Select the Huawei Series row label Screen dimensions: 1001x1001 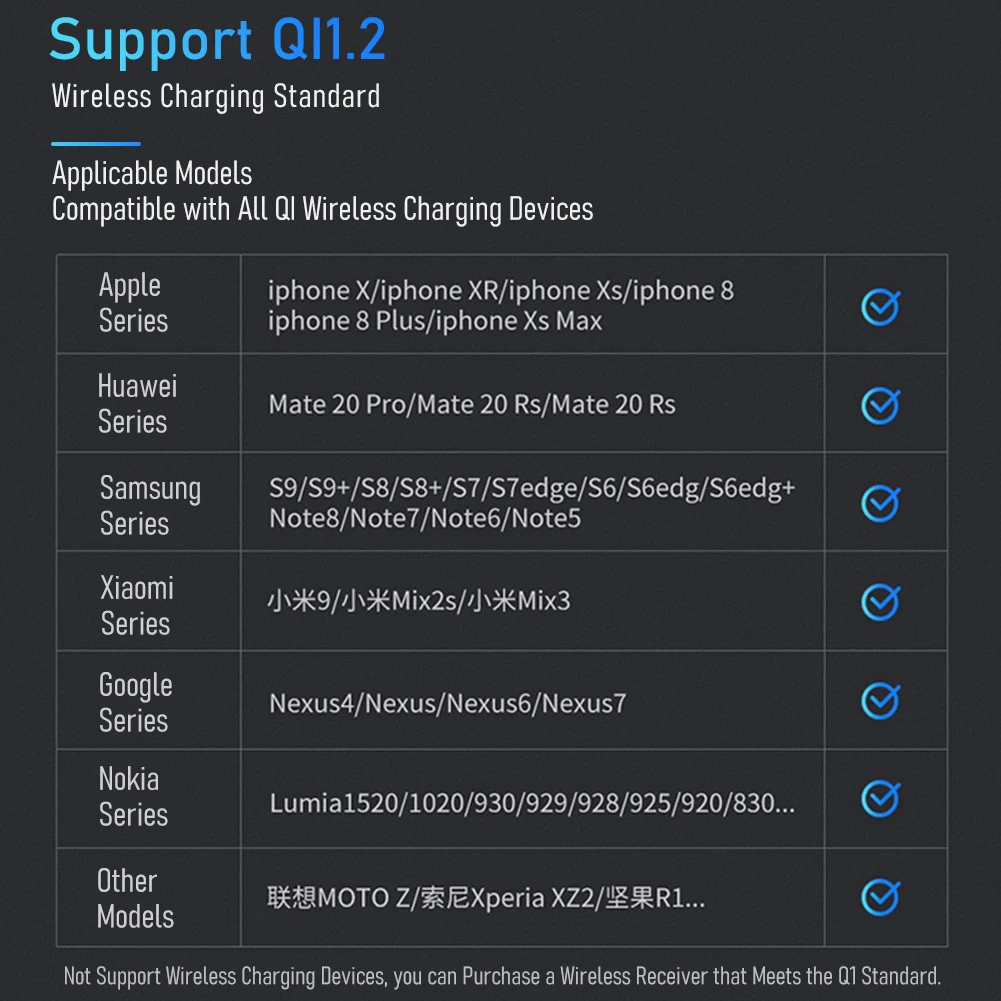pyautogui.click(x=137, y=404)
